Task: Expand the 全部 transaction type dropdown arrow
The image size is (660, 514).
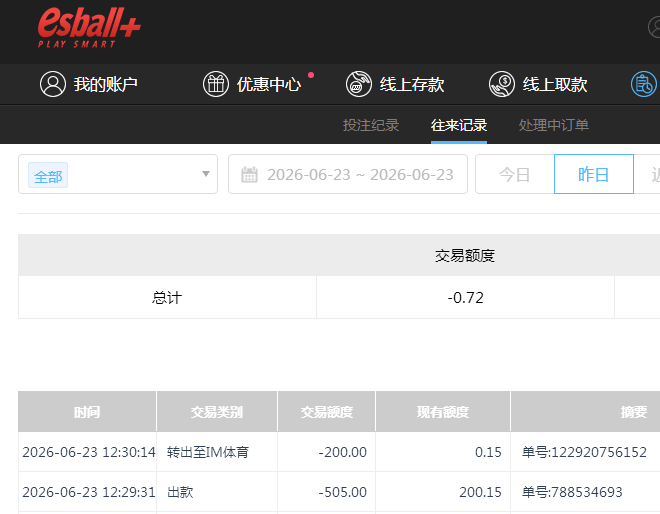Action: [x=206, y=174]
